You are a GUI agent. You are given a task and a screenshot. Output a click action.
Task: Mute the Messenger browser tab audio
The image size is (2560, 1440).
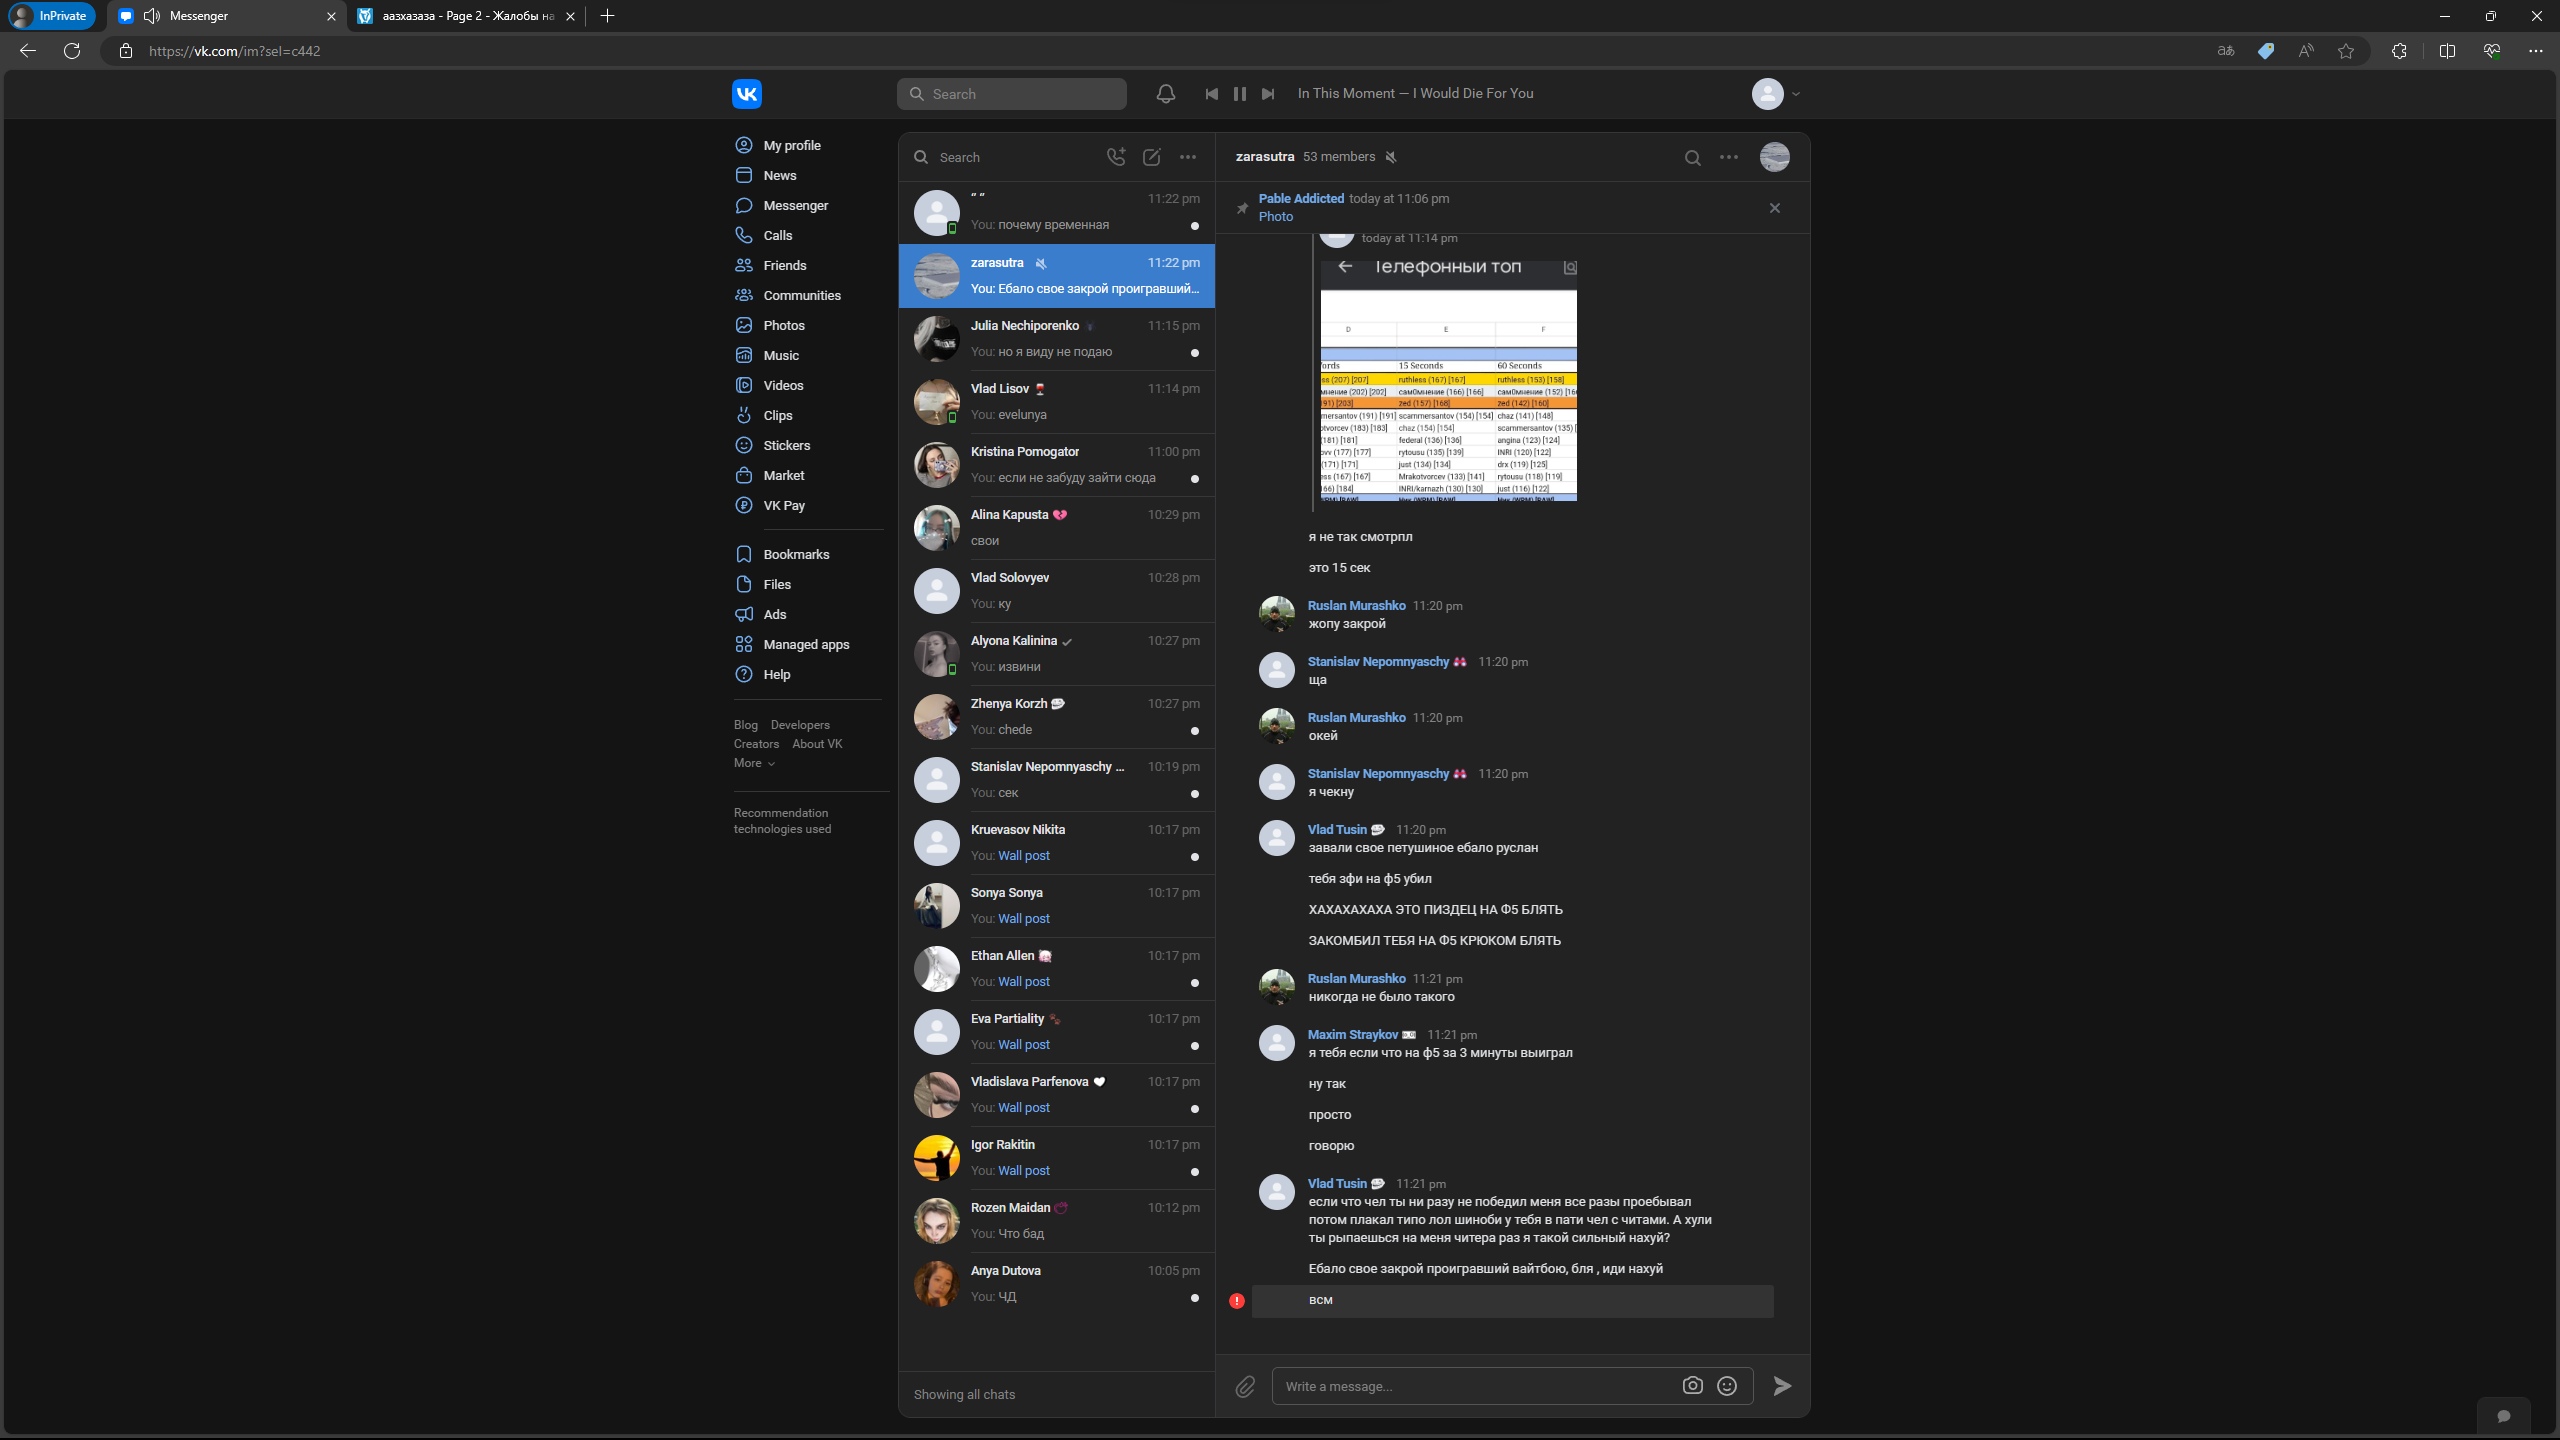click(x=152, y=16)
